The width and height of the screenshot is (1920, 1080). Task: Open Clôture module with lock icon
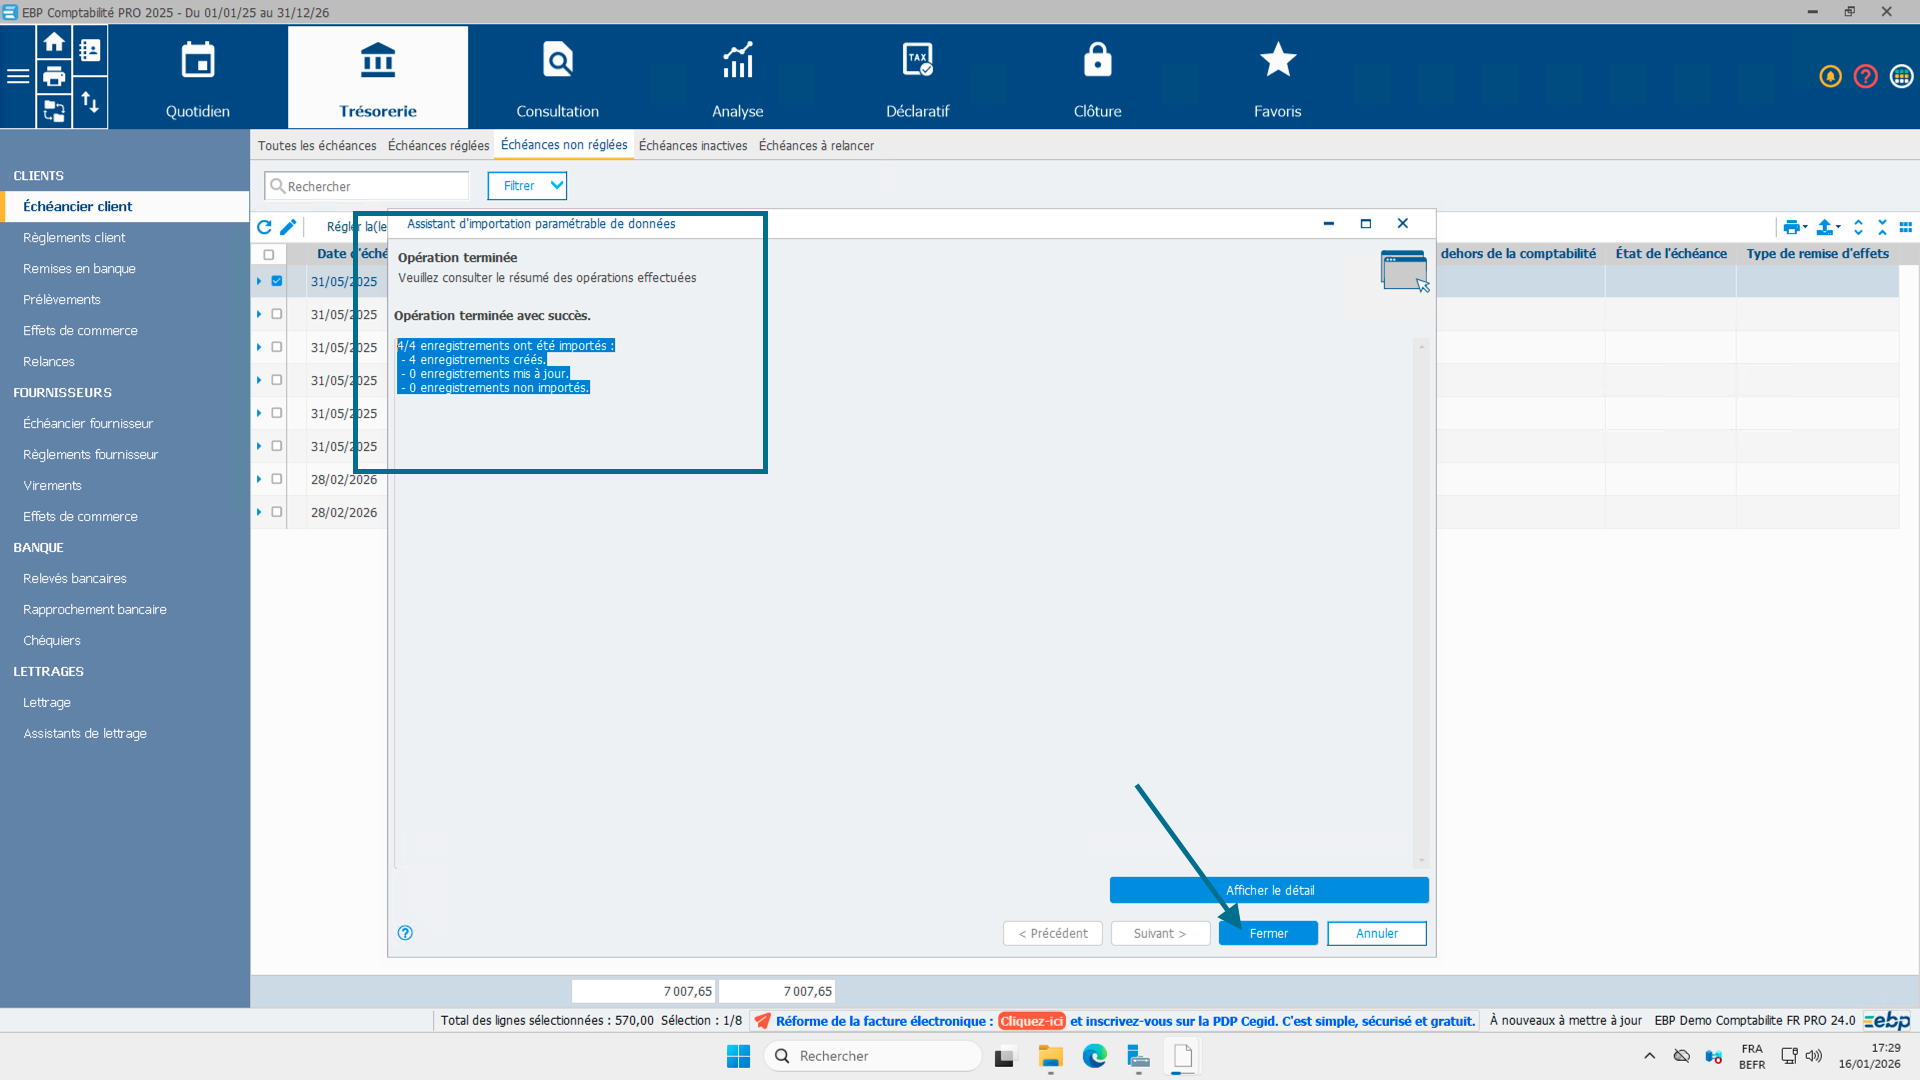click(x=1097, y=77)
